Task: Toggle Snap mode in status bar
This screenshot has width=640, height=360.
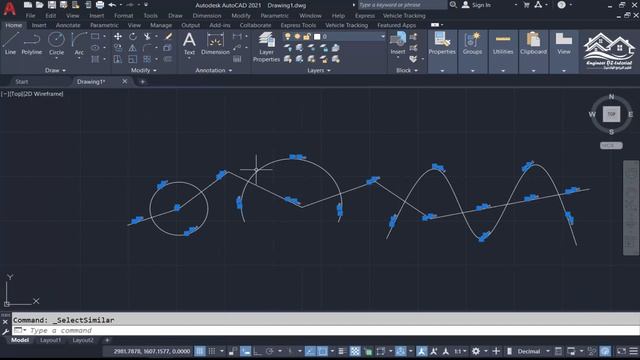Action: tap(212, 351)
